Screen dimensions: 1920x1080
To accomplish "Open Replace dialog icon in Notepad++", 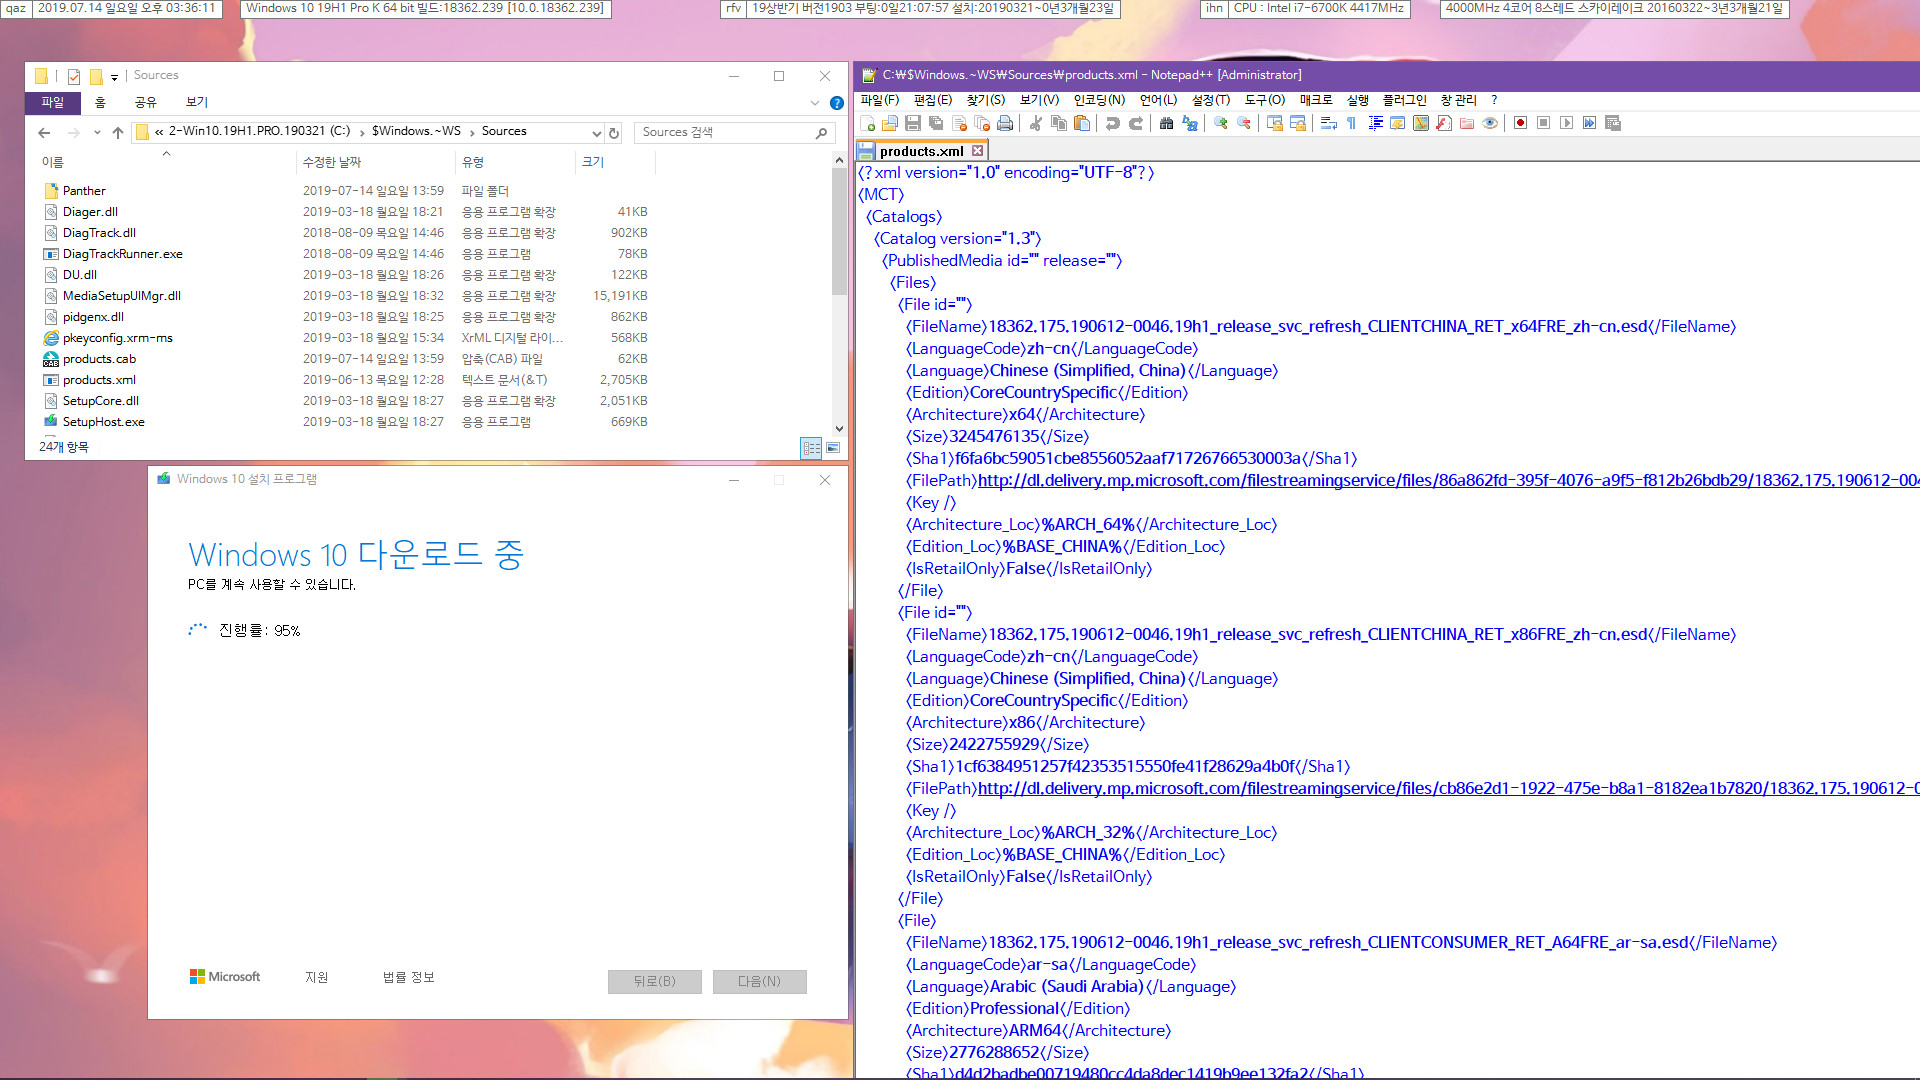I will coord(1190,123).
